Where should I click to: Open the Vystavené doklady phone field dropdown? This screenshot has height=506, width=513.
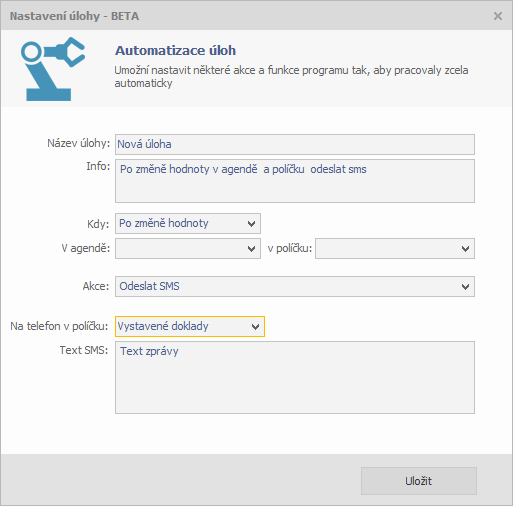[190, 326]
